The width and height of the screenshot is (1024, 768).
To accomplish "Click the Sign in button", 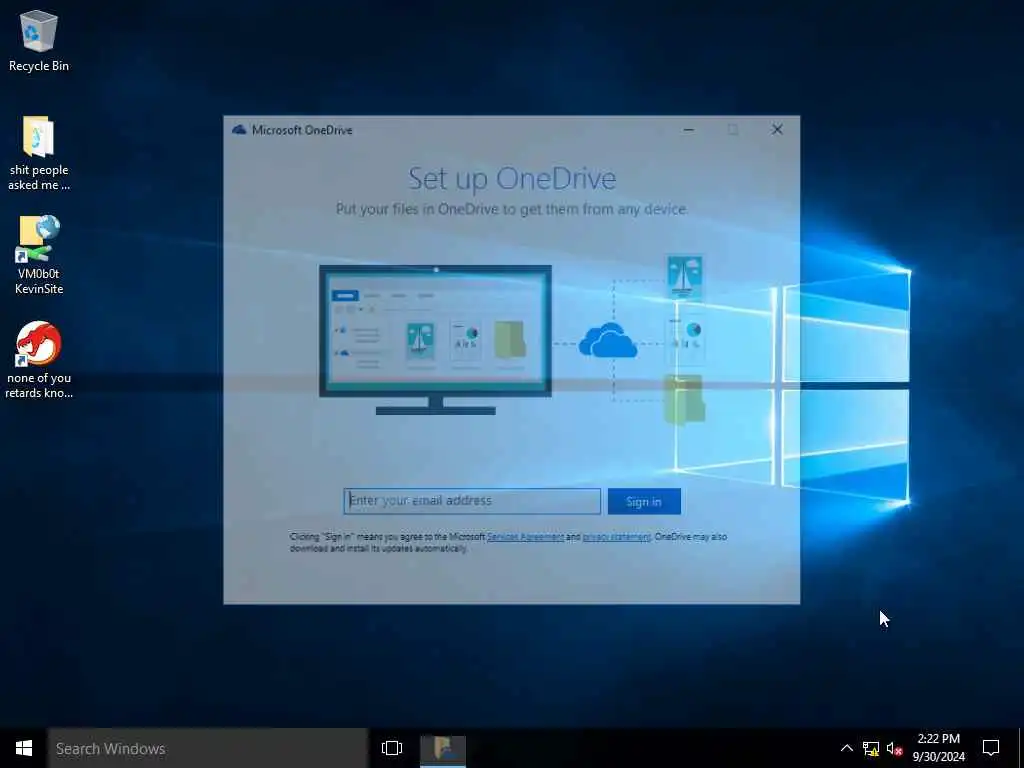I will coord(644,501).
